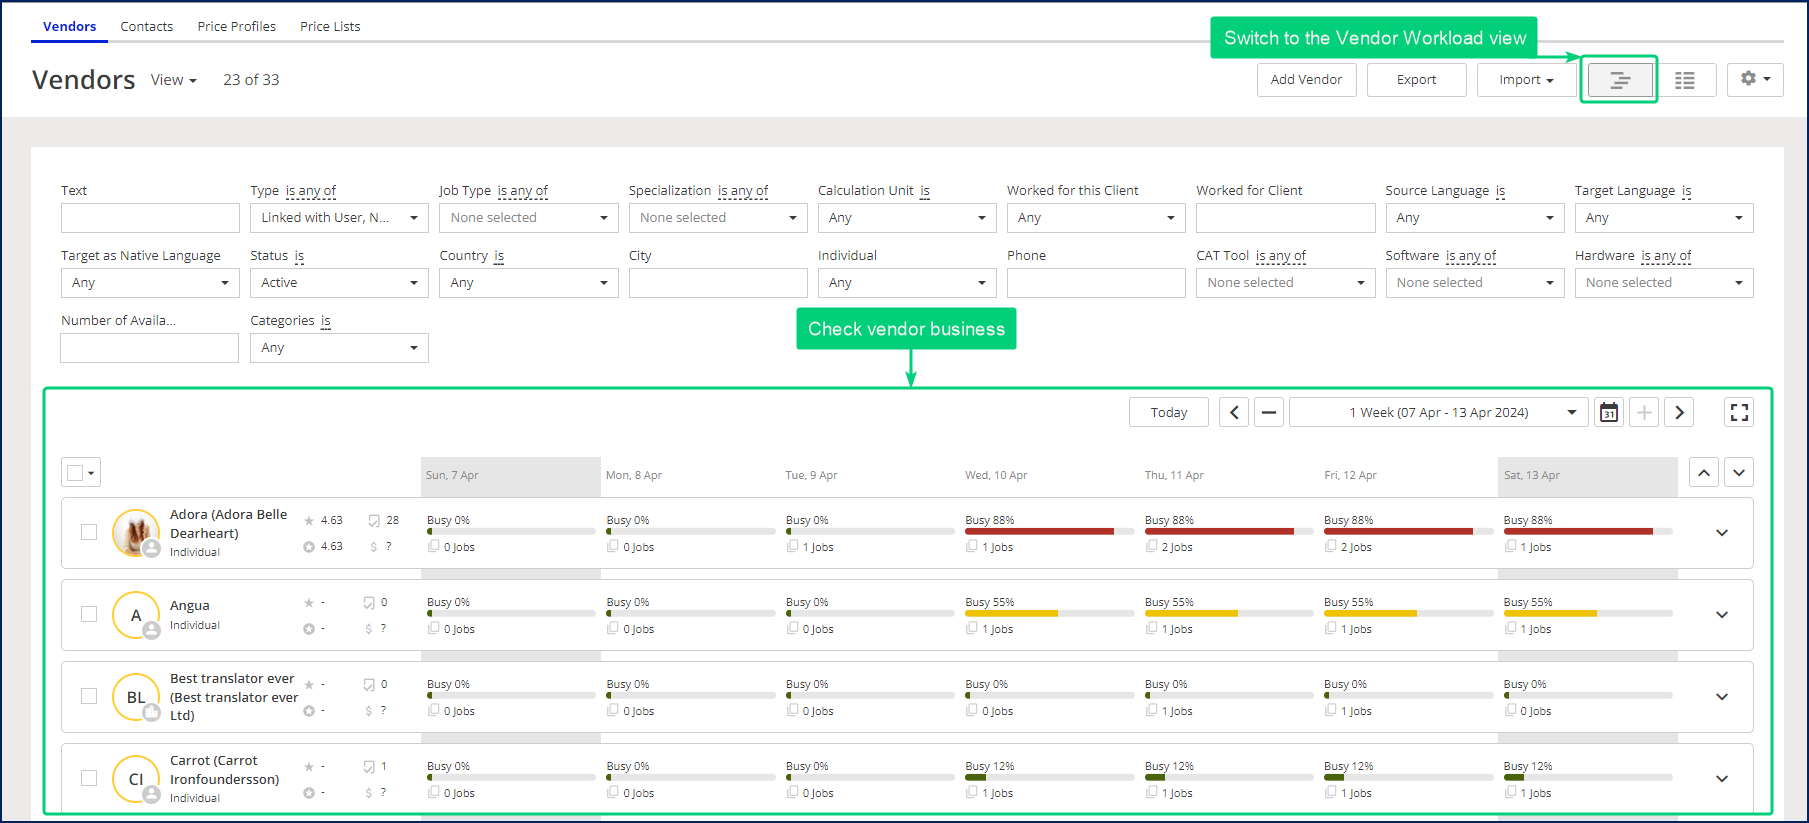This screenshot has height=823, width=1809.
Task: Click Adora's profile avatar
Action: (136, 532)
